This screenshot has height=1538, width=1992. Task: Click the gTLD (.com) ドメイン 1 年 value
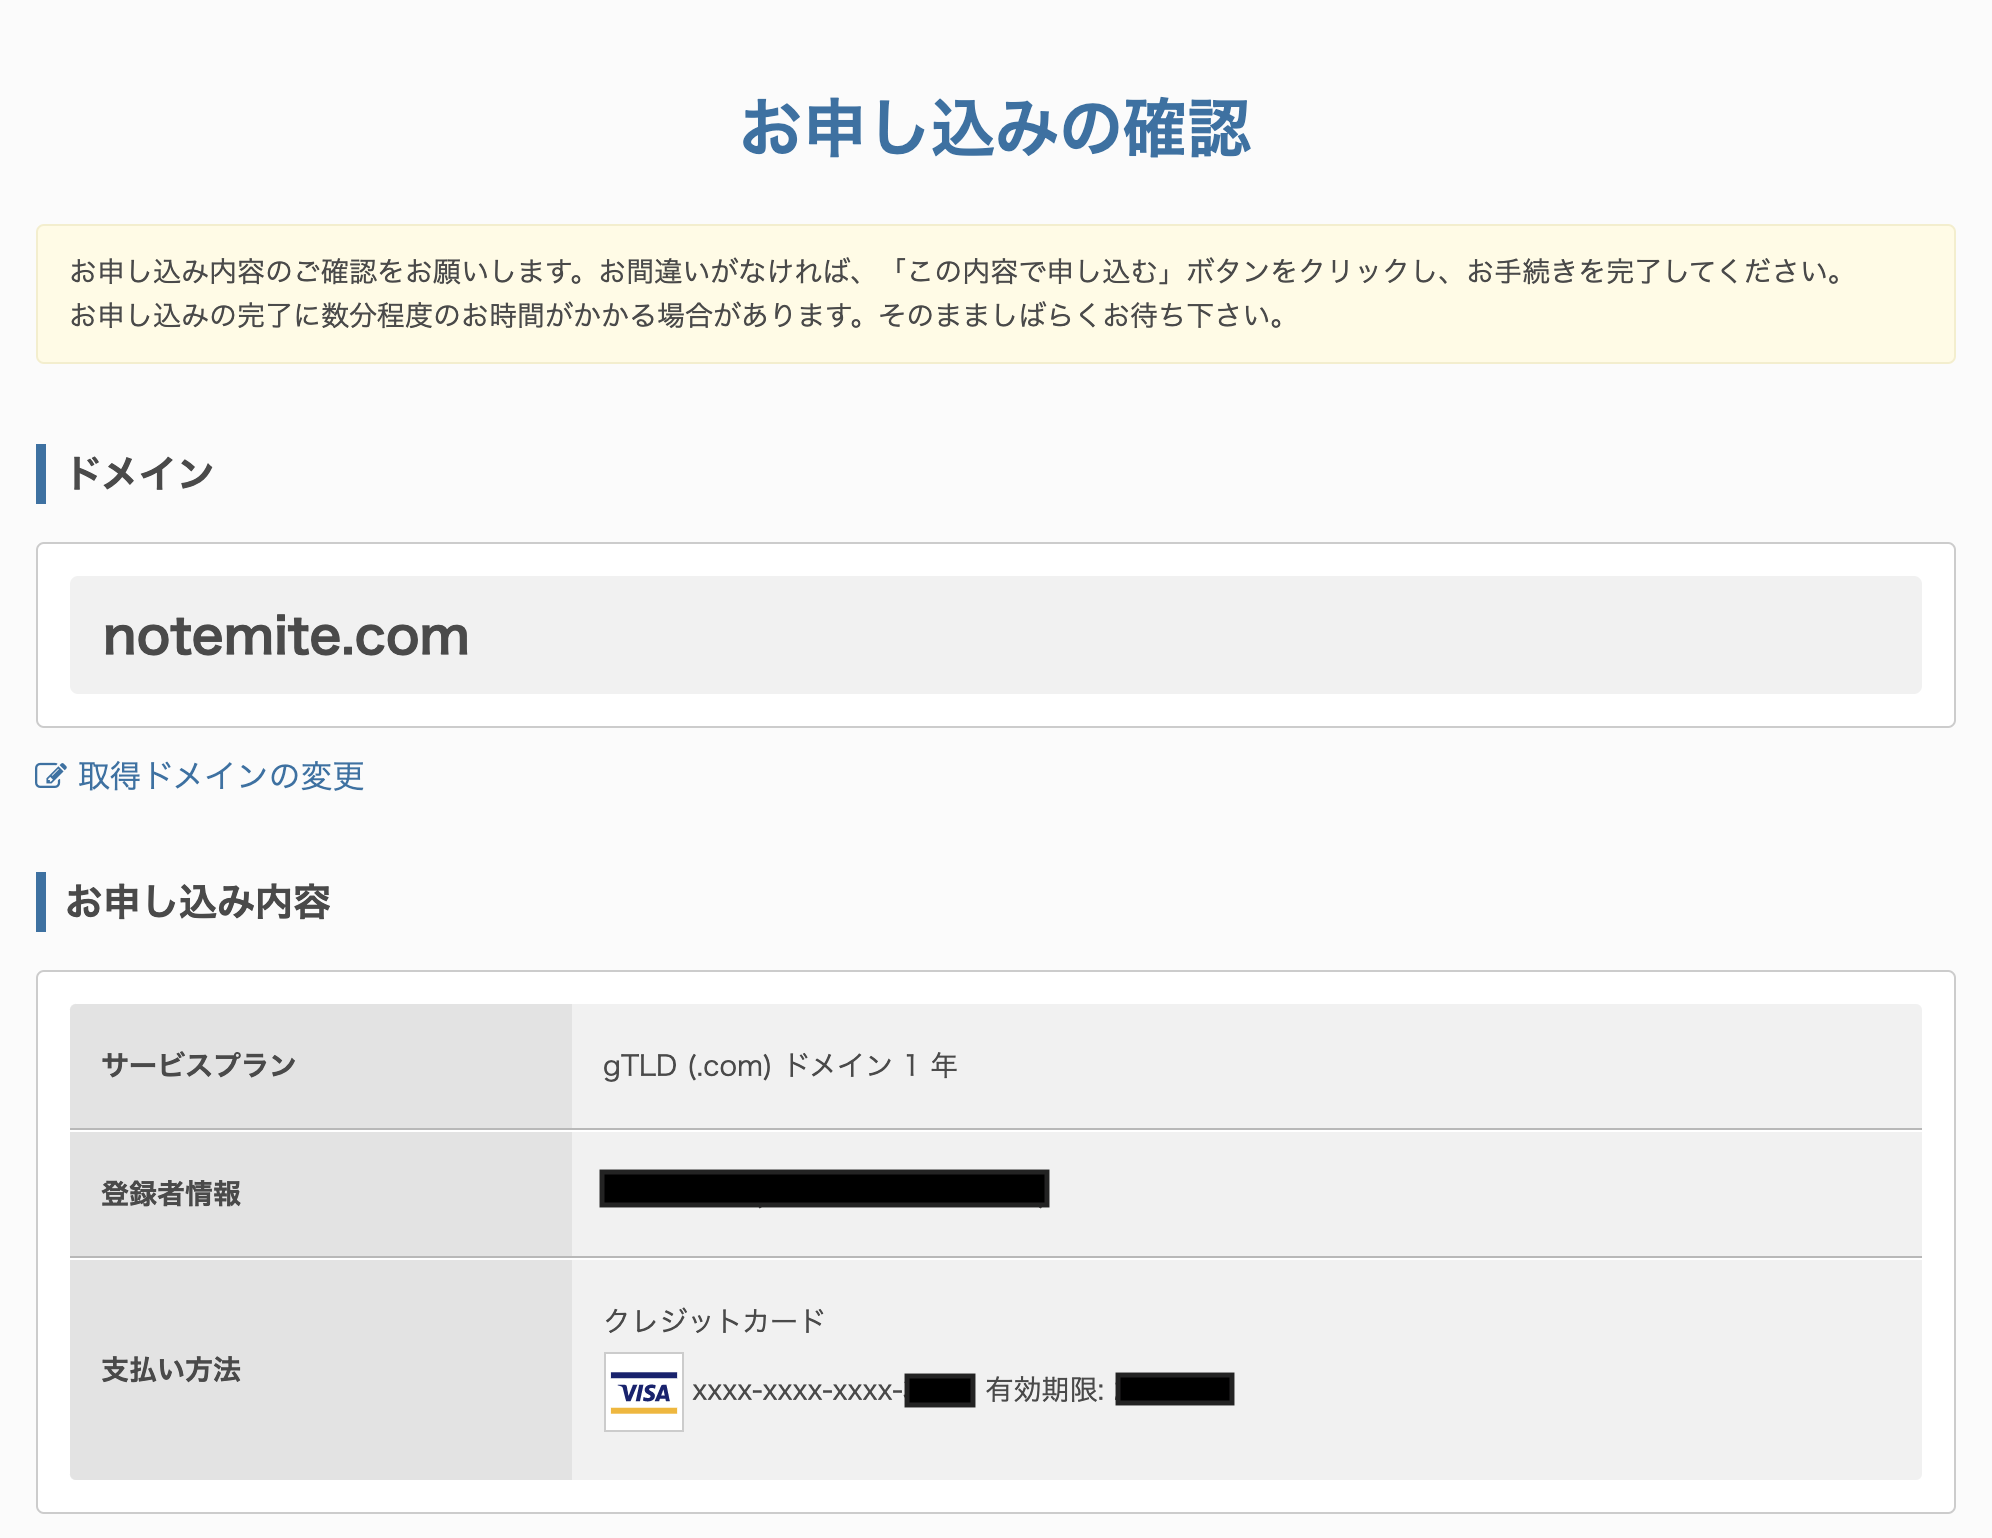(780, 1066)
